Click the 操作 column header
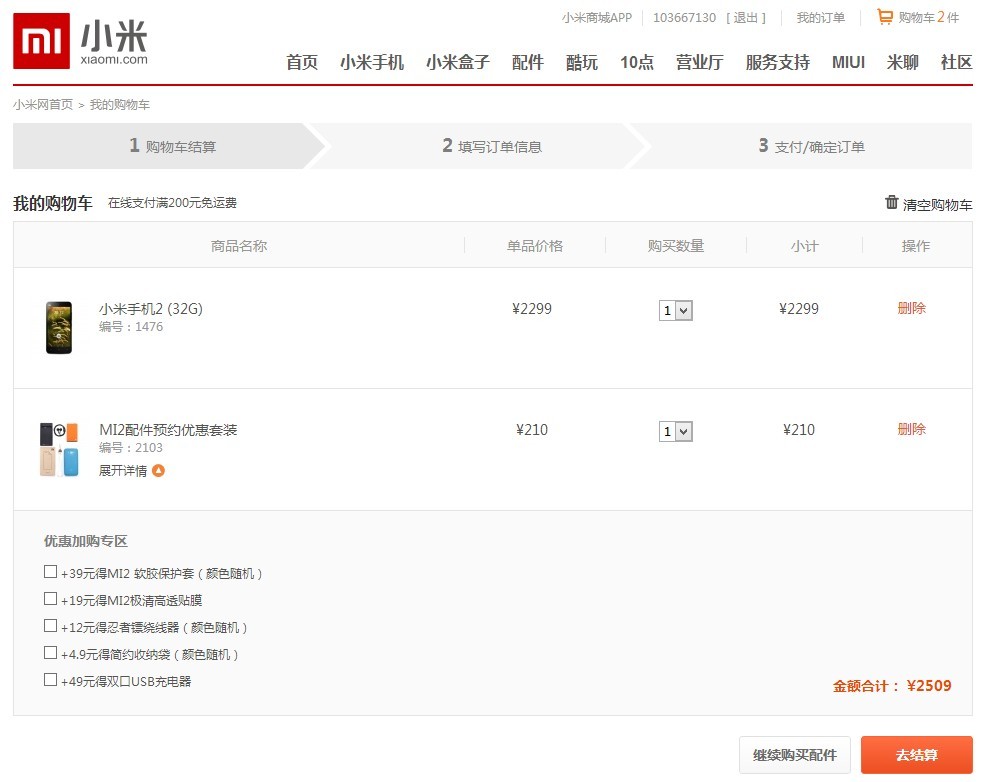Viewport: 993px width, 782px height. 916,246
